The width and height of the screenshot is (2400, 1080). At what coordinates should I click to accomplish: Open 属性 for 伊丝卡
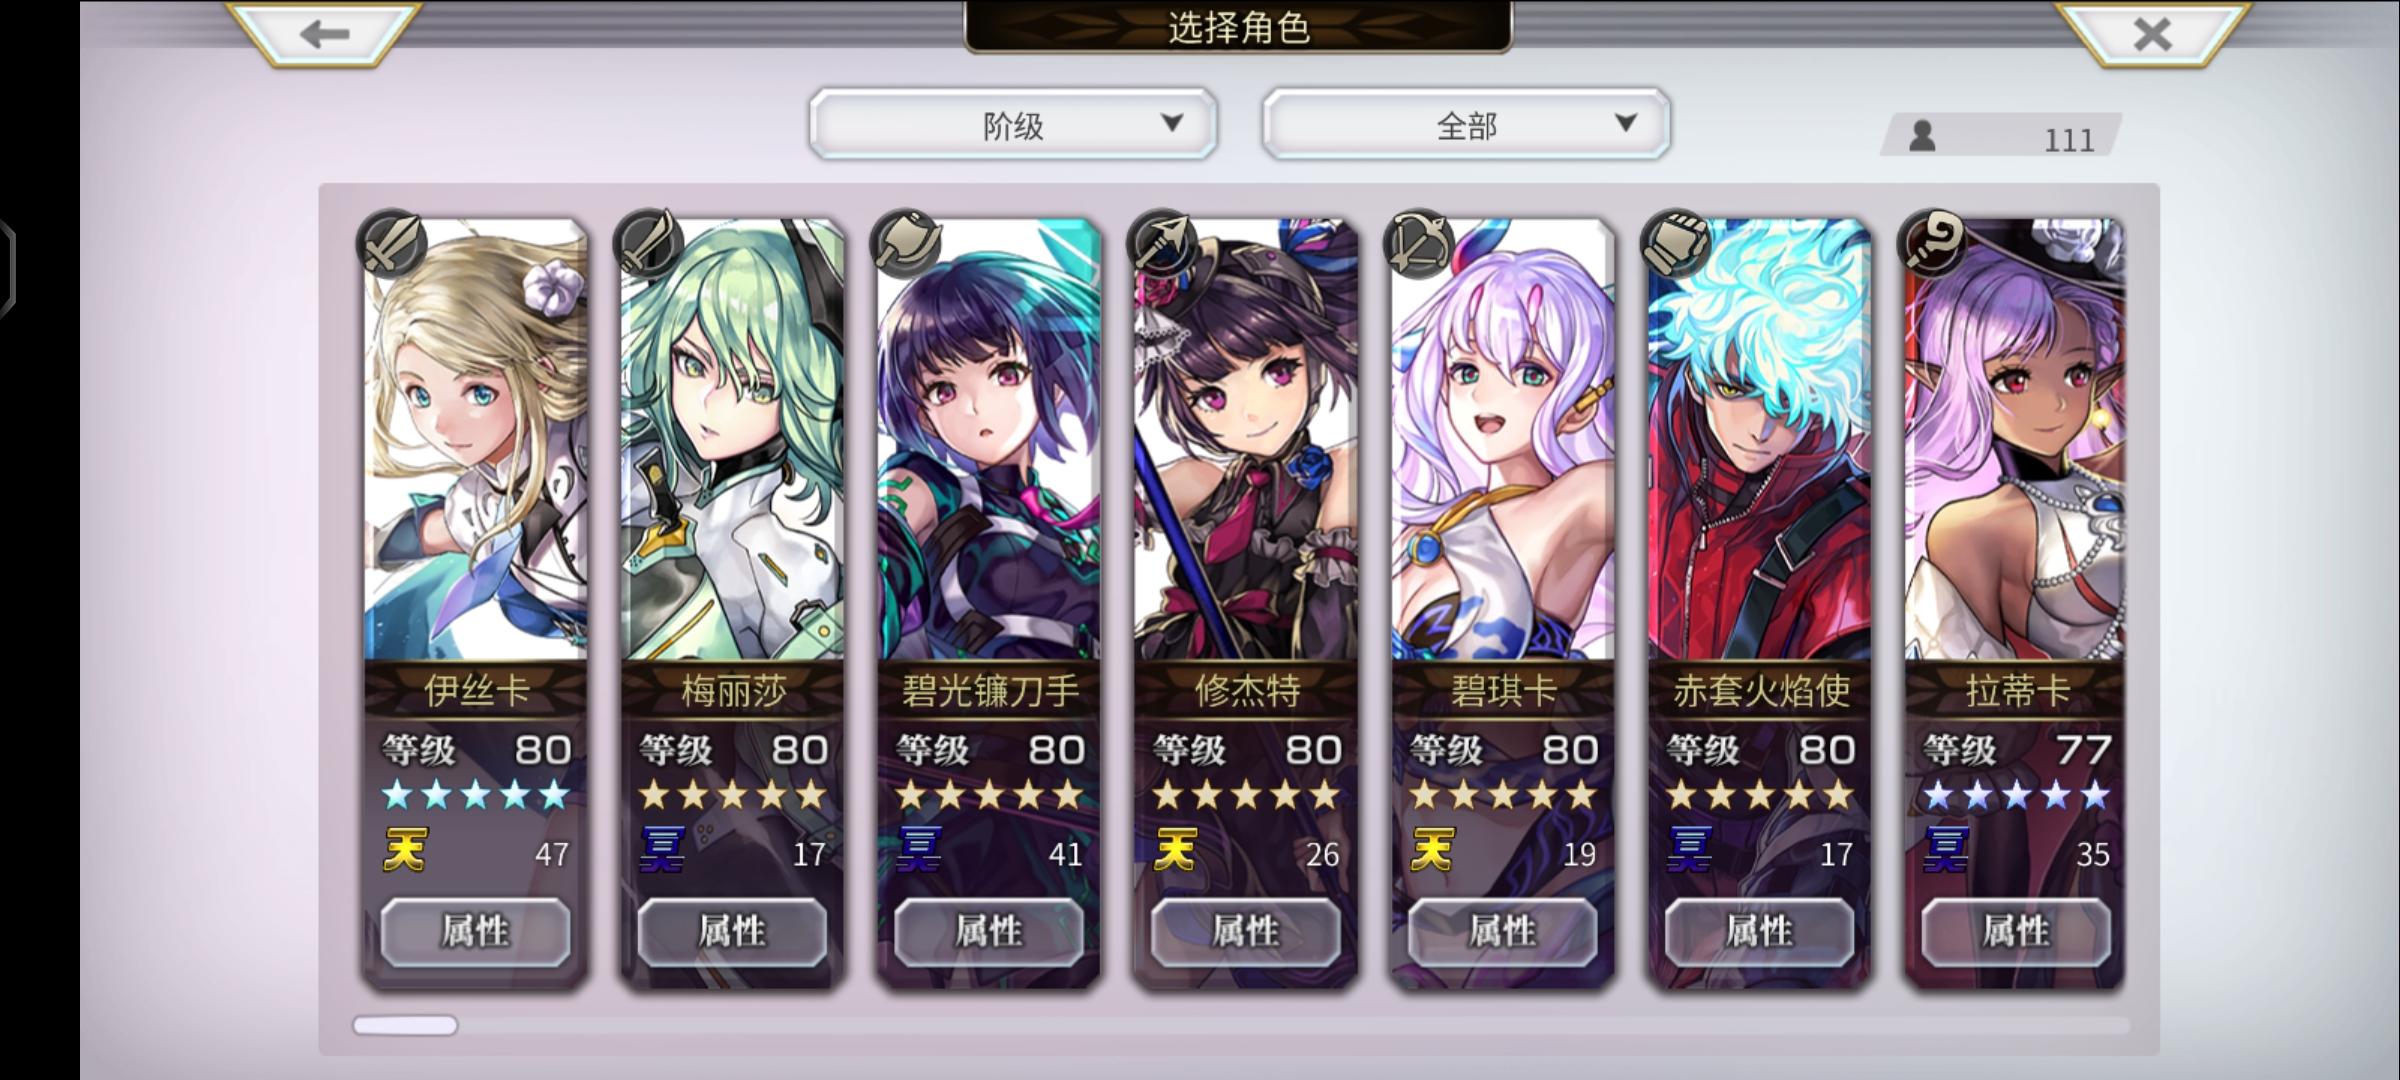[476, 931]
